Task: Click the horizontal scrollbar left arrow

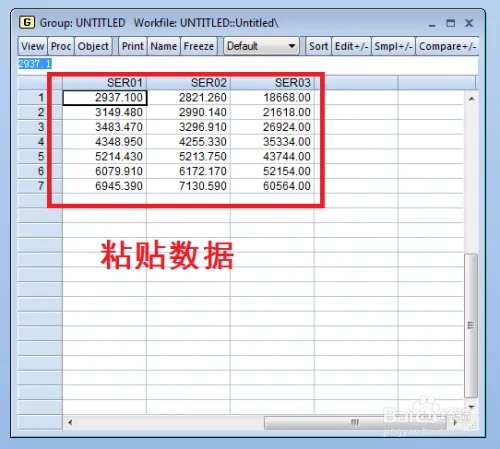Action: tap(70, 422)
